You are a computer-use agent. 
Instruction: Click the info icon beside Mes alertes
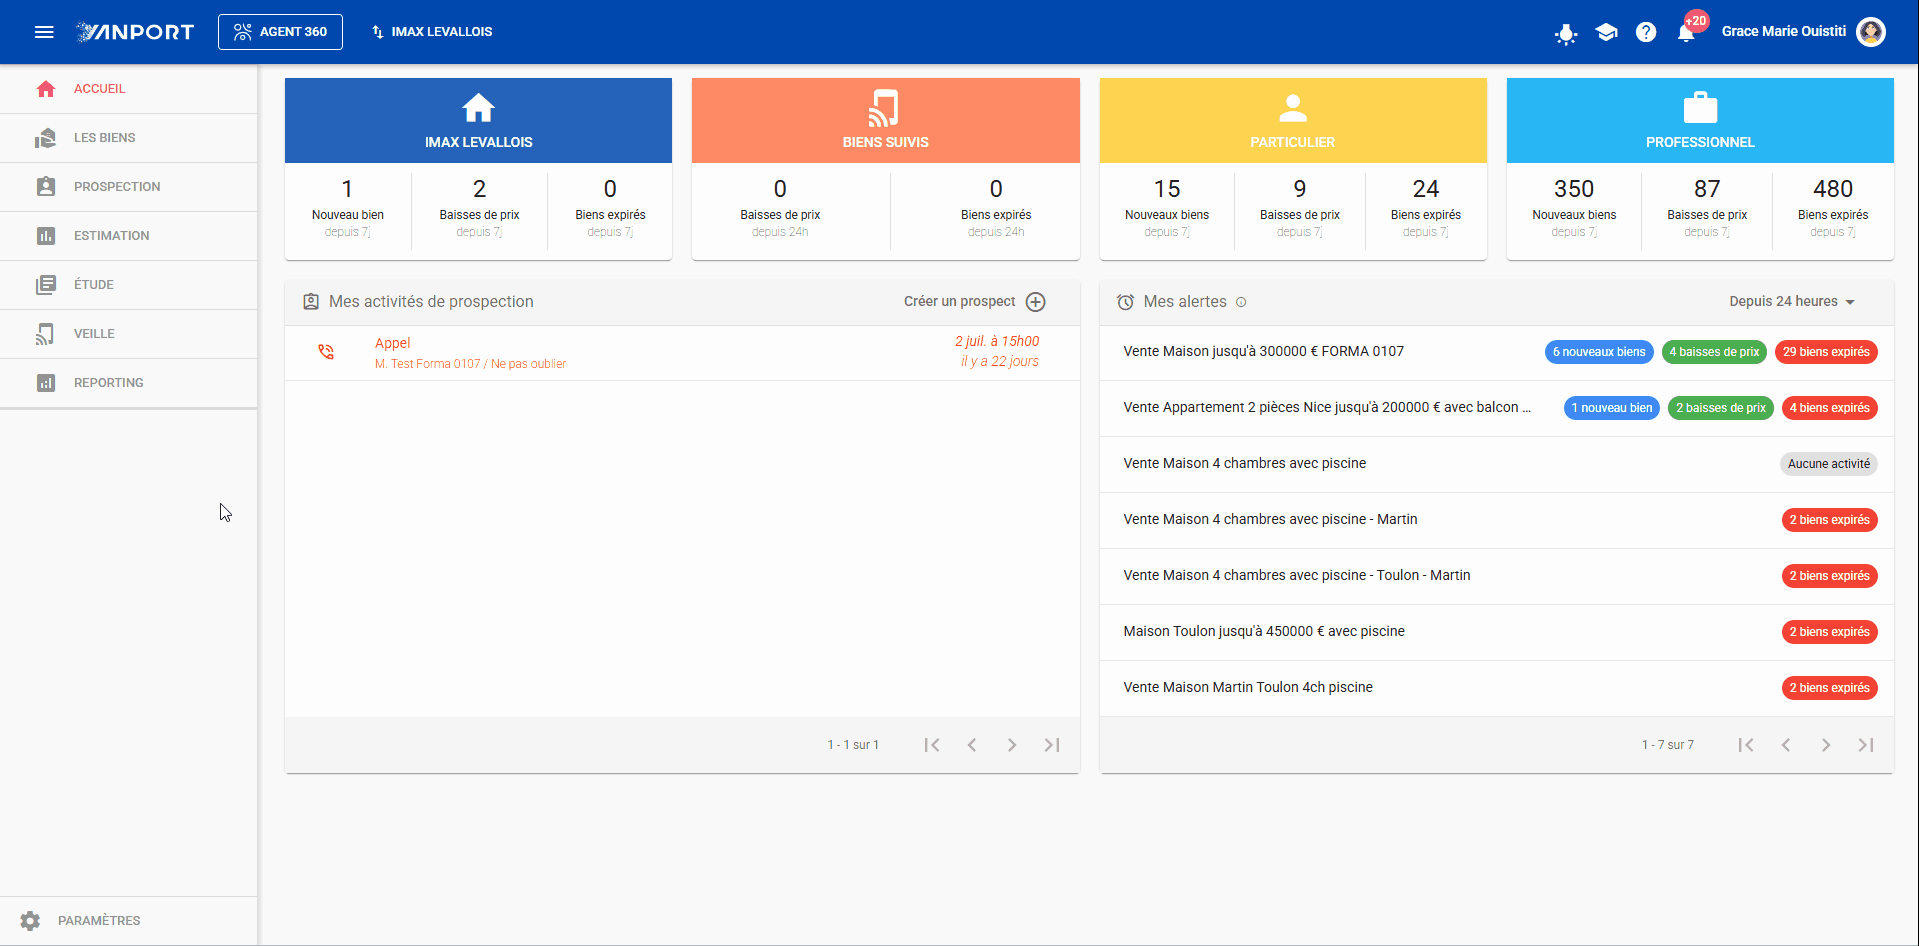click(x=1241, y=302)
